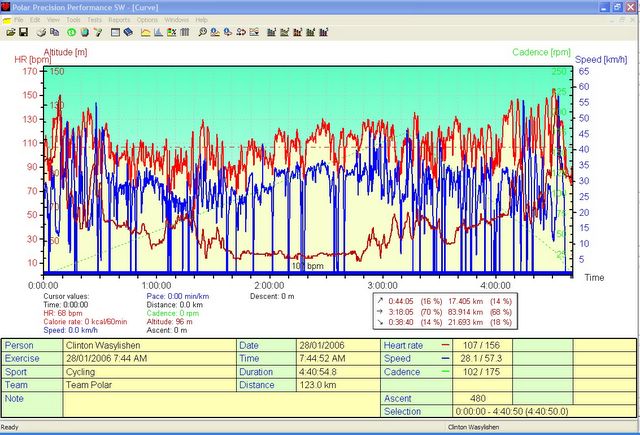Click the 4:00:00 time axis marker
640x435 pixels.
tap(495, 285)
